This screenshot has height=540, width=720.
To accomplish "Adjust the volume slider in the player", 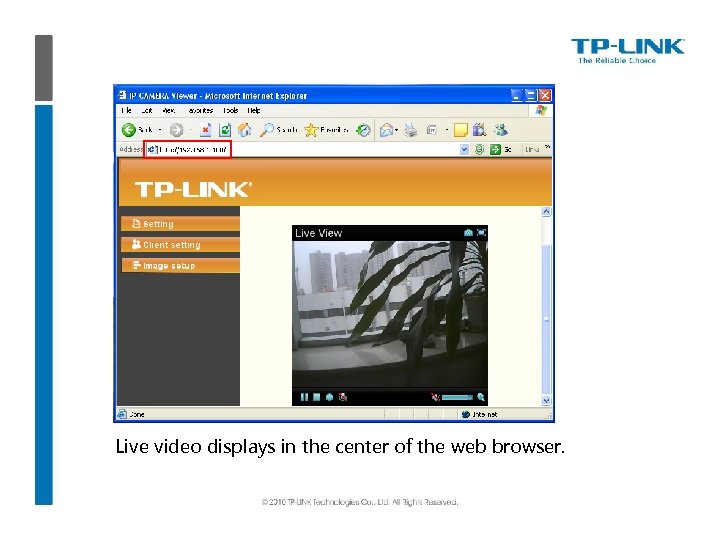I will coord(457,397).
